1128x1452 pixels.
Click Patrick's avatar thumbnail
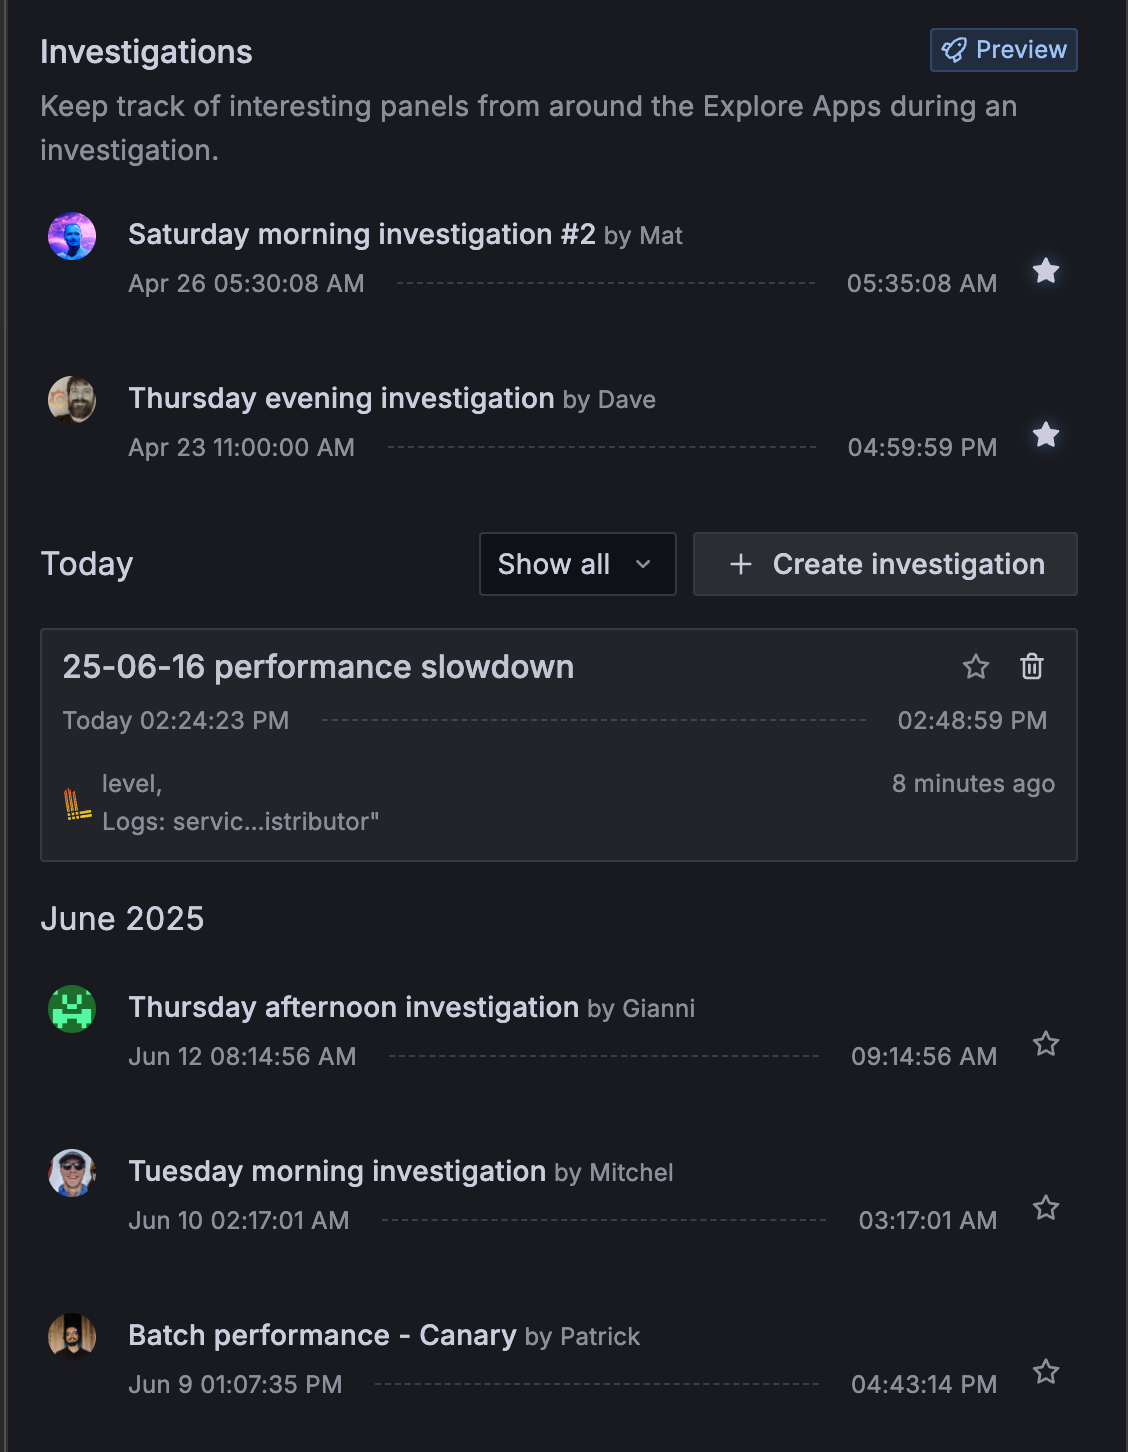[72, 1337]
